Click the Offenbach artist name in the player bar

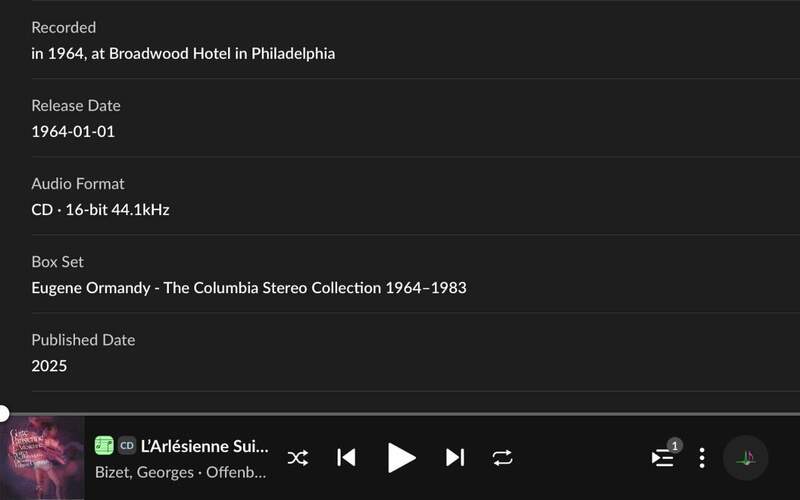coord(237,471)
